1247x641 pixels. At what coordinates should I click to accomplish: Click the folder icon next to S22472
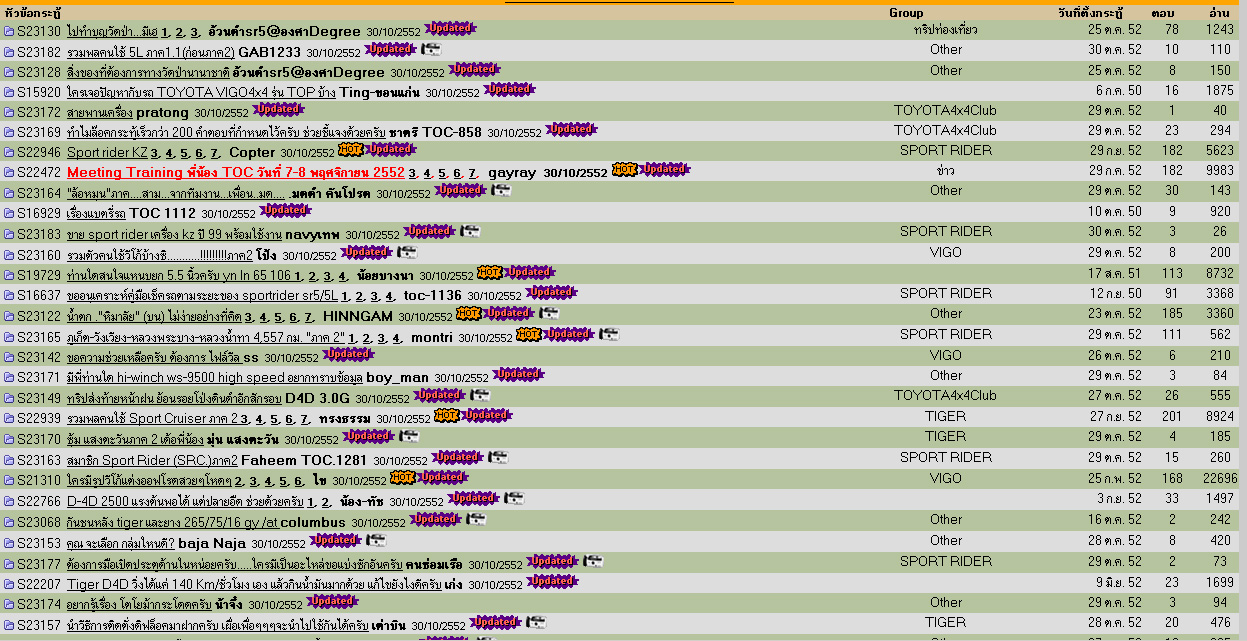click(x=9, y=172)
